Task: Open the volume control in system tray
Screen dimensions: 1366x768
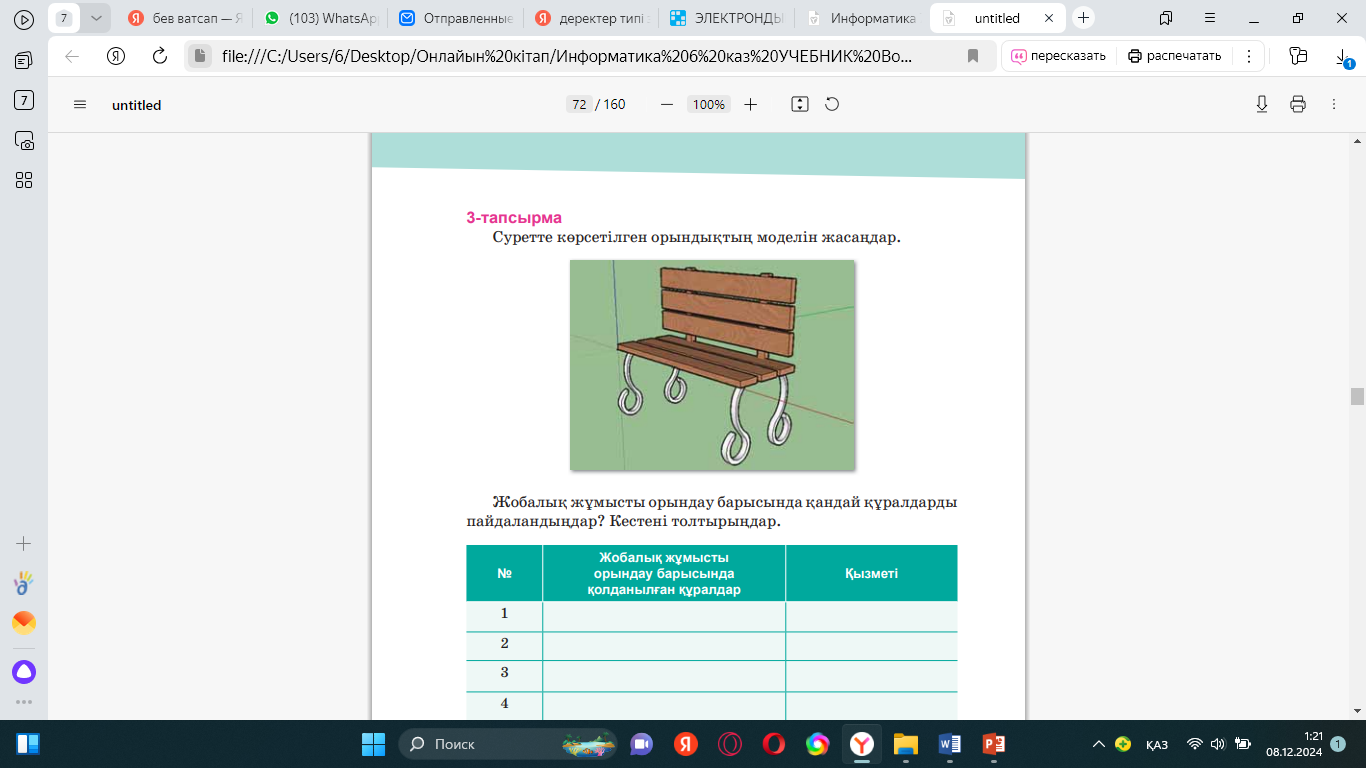Action: click(x=1217, y=744)
